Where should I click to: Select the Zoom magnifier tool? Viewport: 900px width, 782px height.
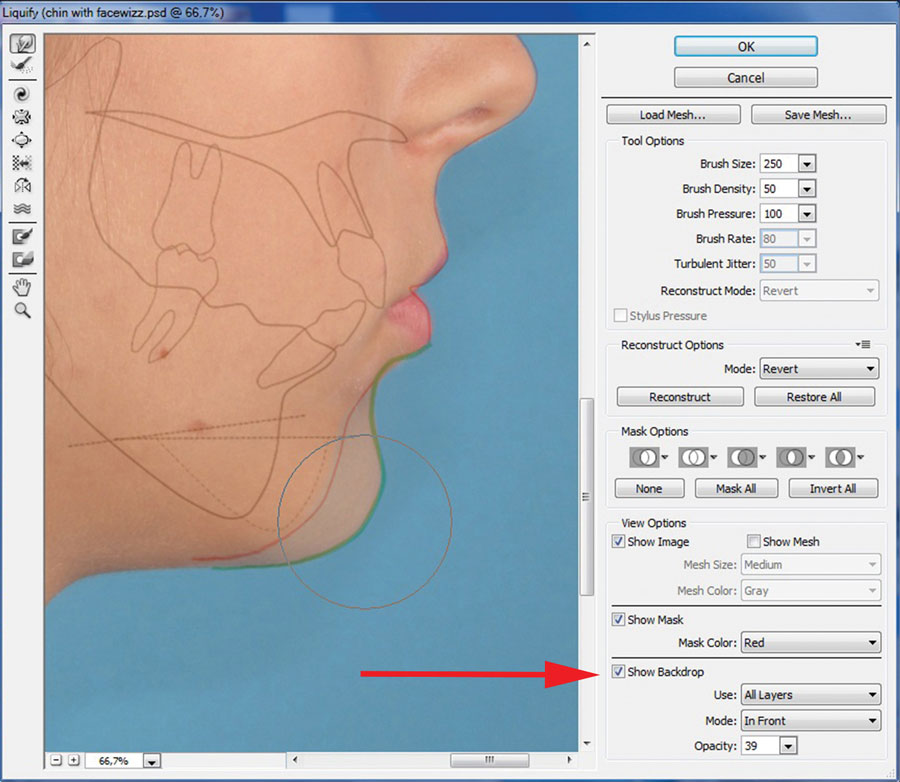(22, 311)
